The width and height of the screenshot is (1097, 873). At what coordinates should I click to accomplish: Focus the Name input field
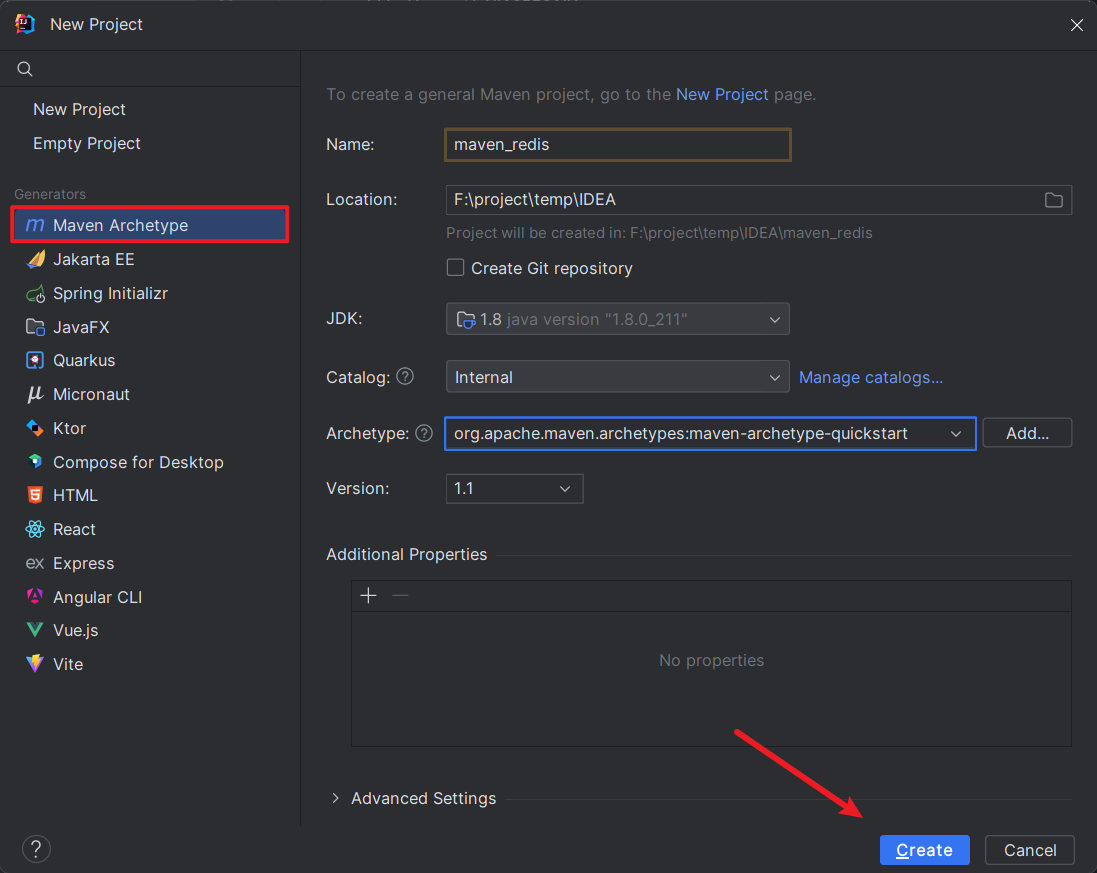click(x=618, y=145)
